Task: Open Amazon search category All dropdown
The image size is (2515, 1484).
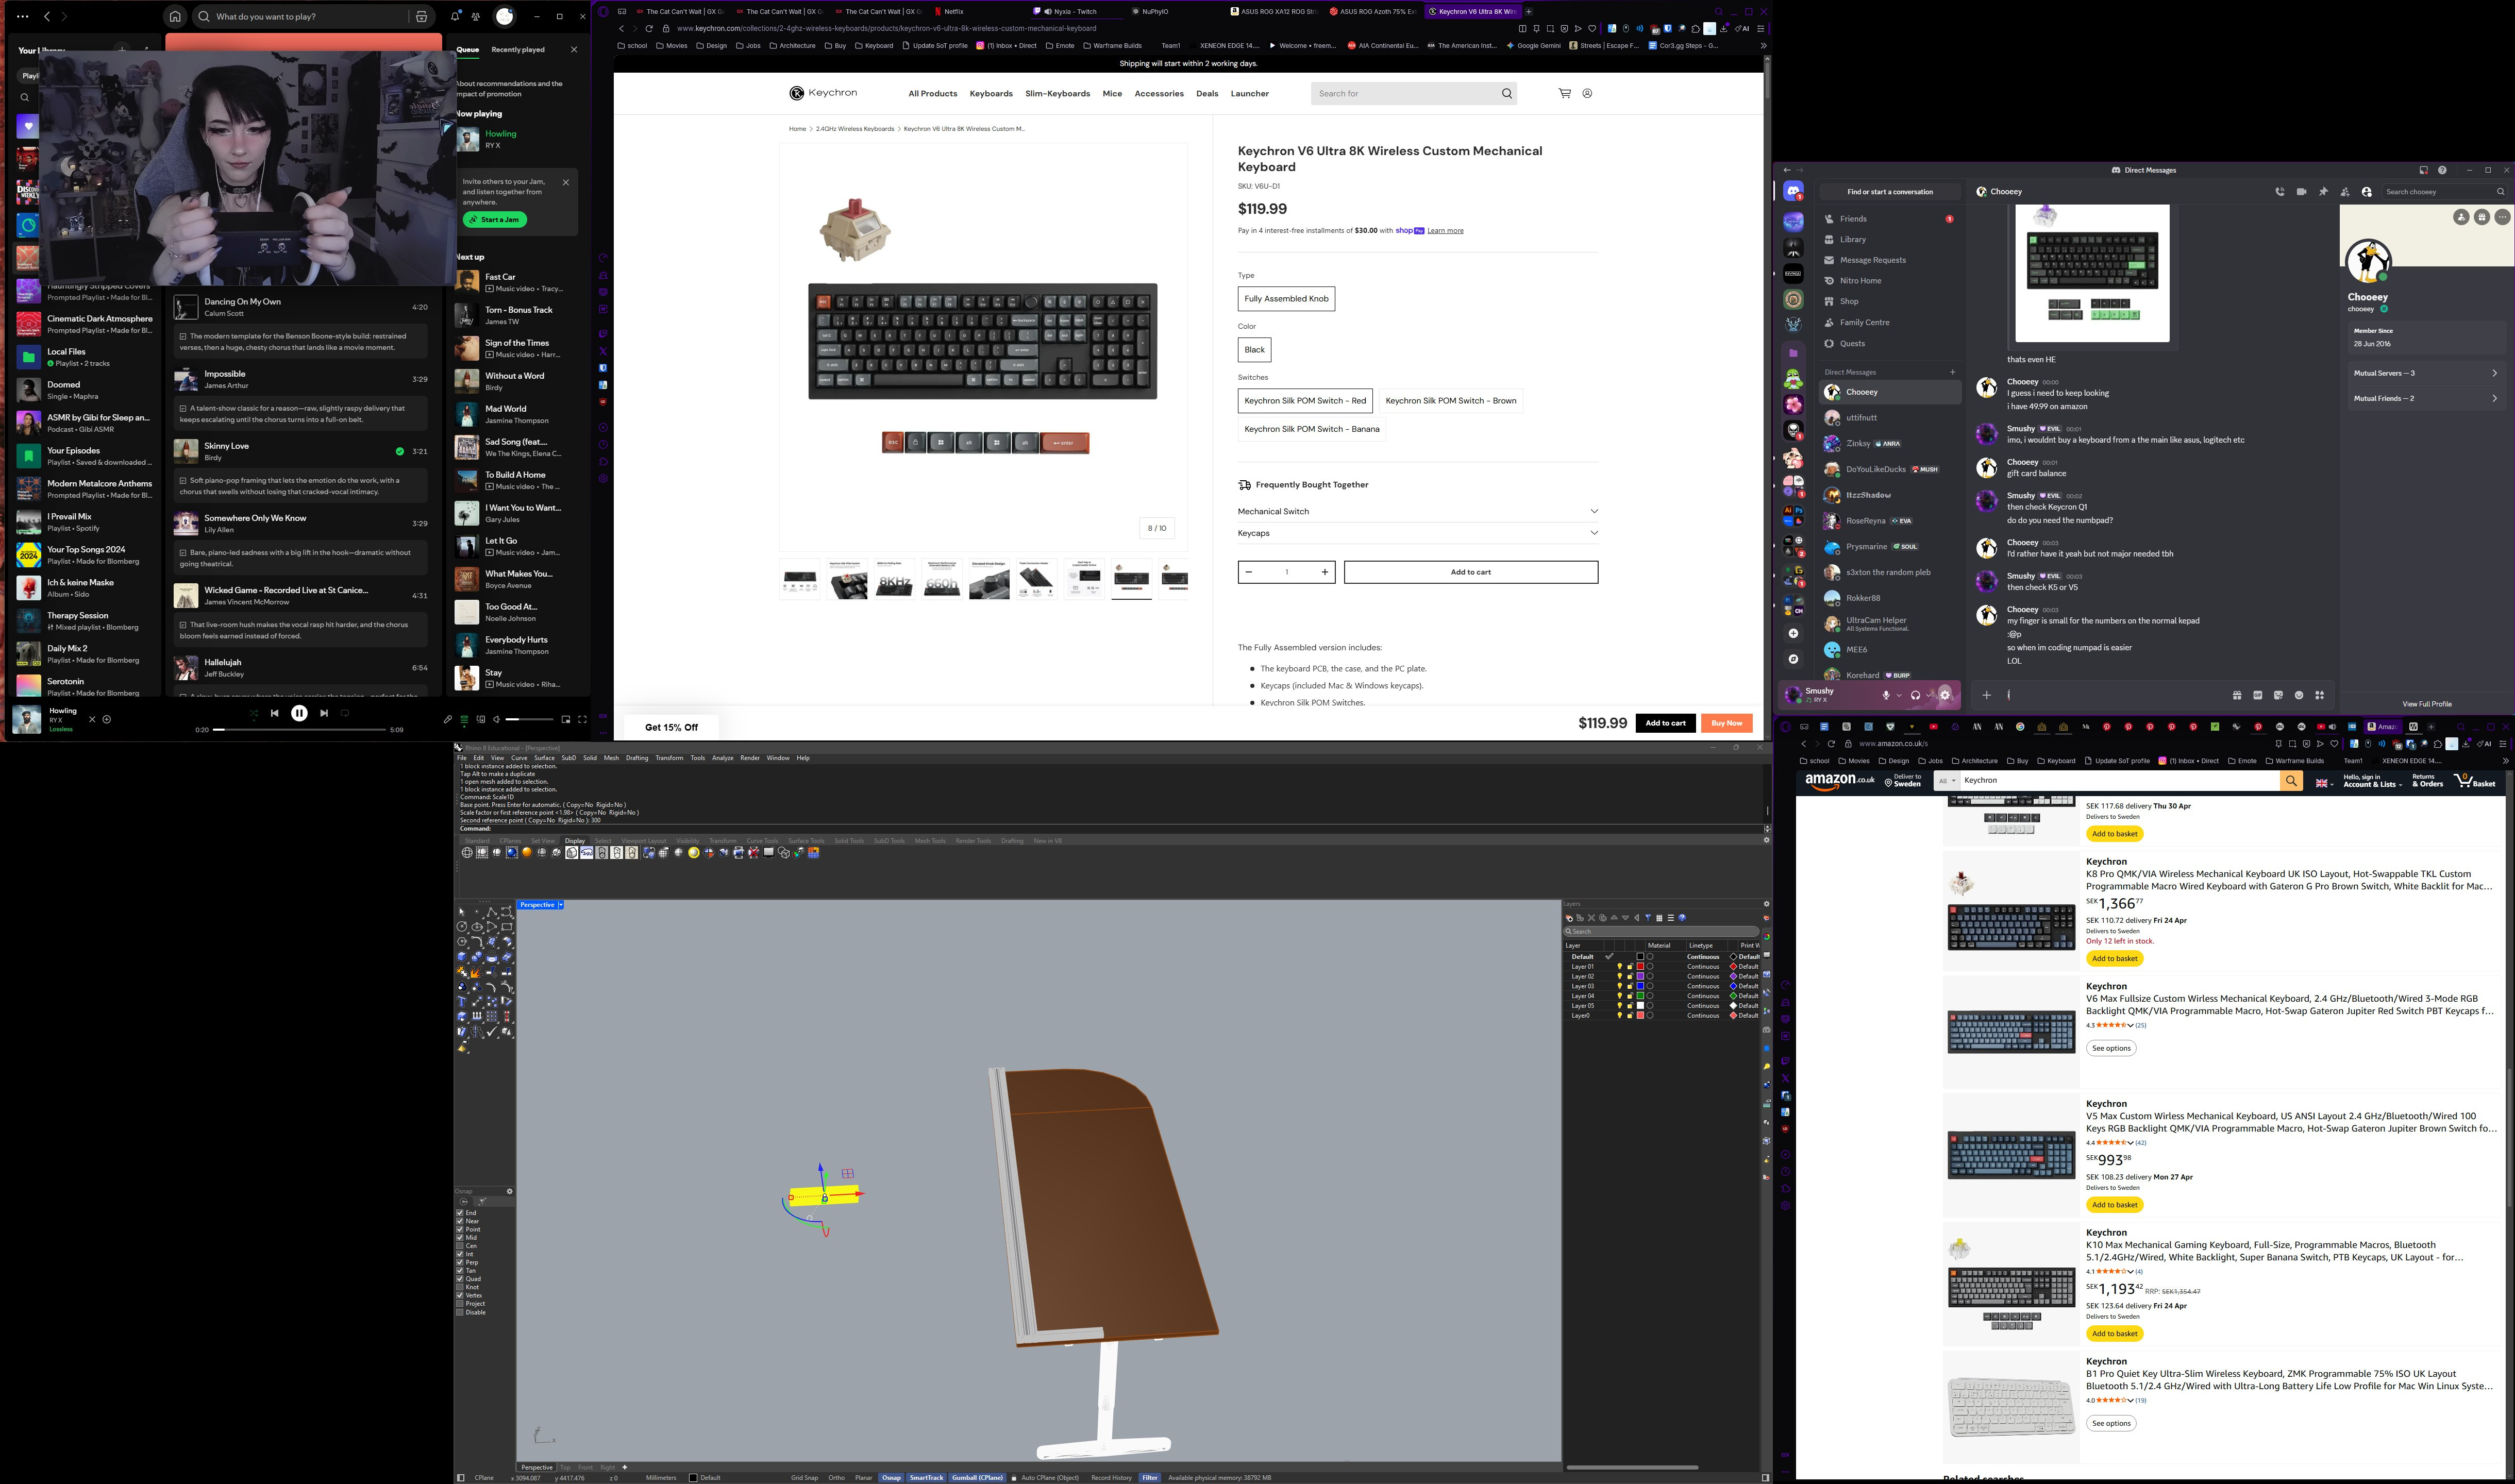Action: click(x=1946, y=781)
